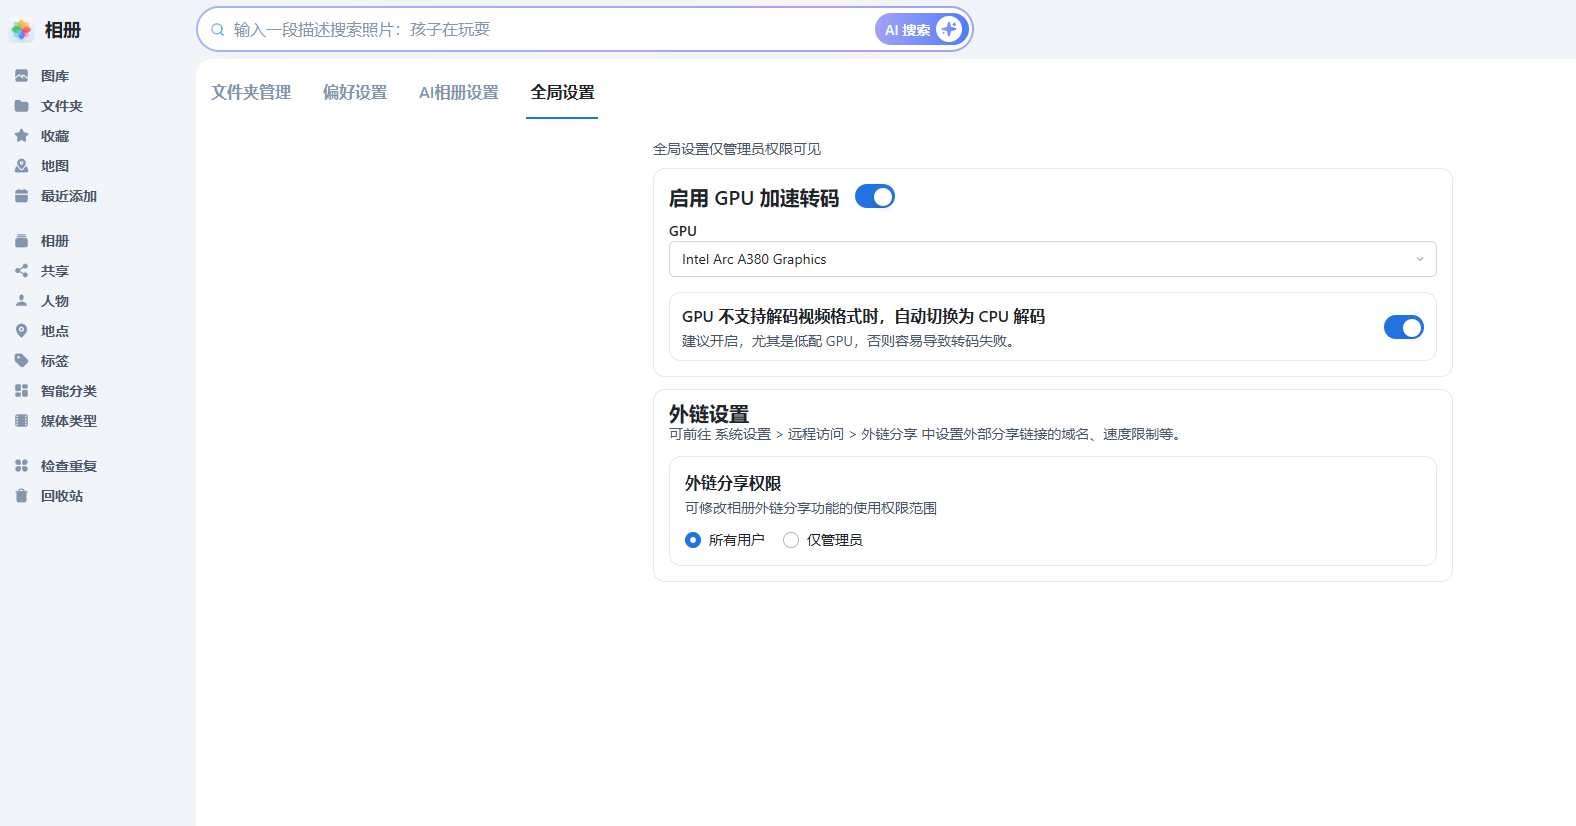Open the 地图 map icon
This screenshot has width=1576, height=826.
click(x=21, y=166)
